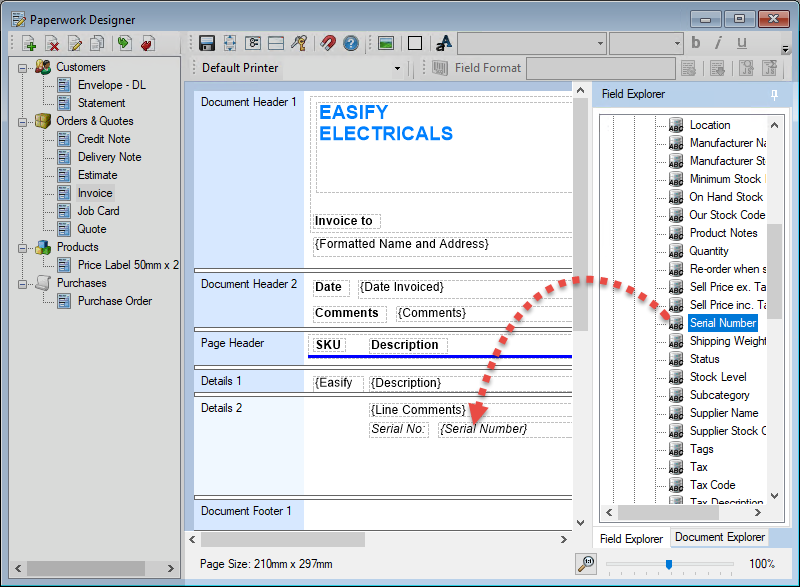Click the zoom 1:1 magnifier icon
Image resolution: width=800 pixels, height=587 pixels.
[587, 563]
